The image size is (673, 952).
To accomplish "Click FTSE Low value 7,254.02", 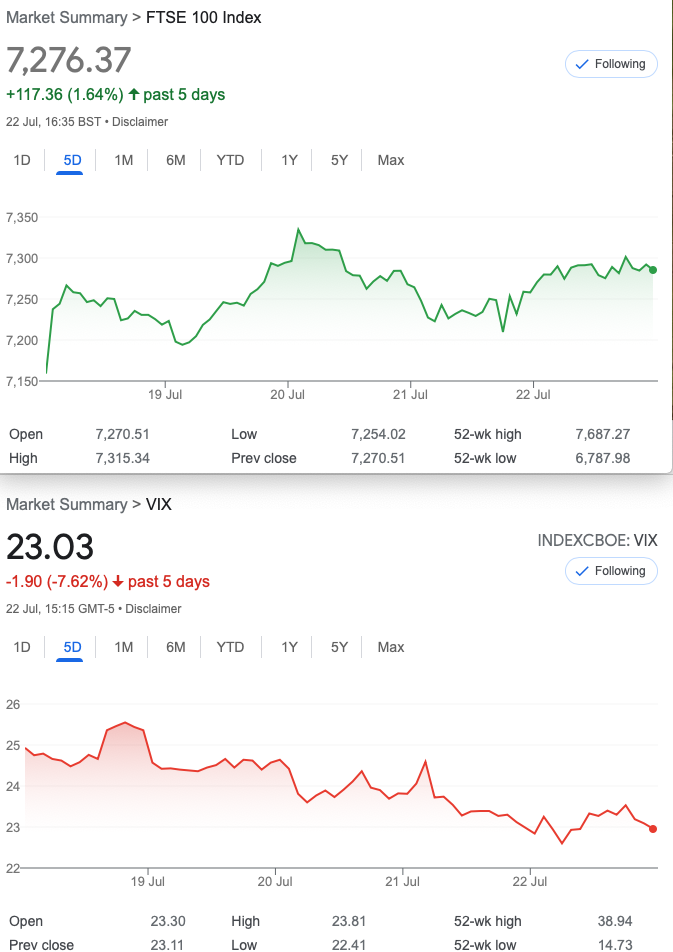I will coord(378,435).
